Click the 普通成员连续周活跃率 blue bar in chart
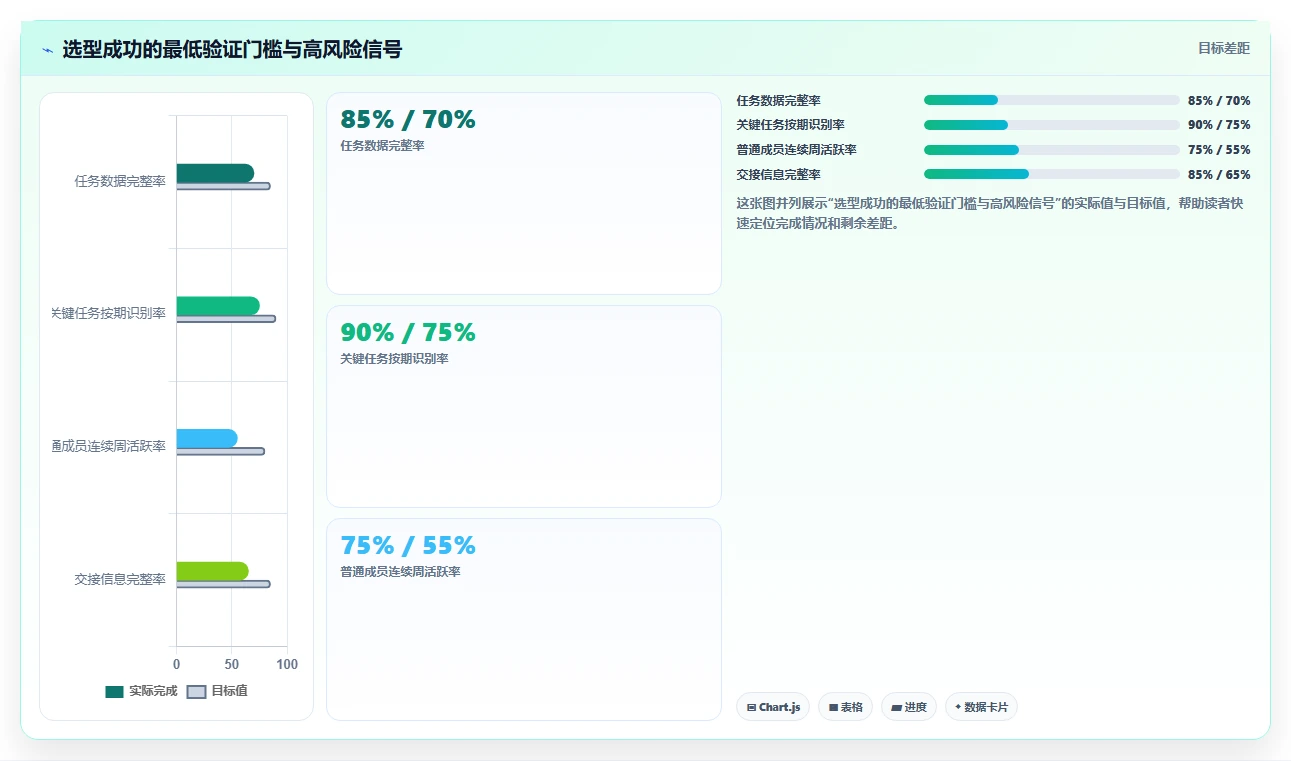 (207, 438)
